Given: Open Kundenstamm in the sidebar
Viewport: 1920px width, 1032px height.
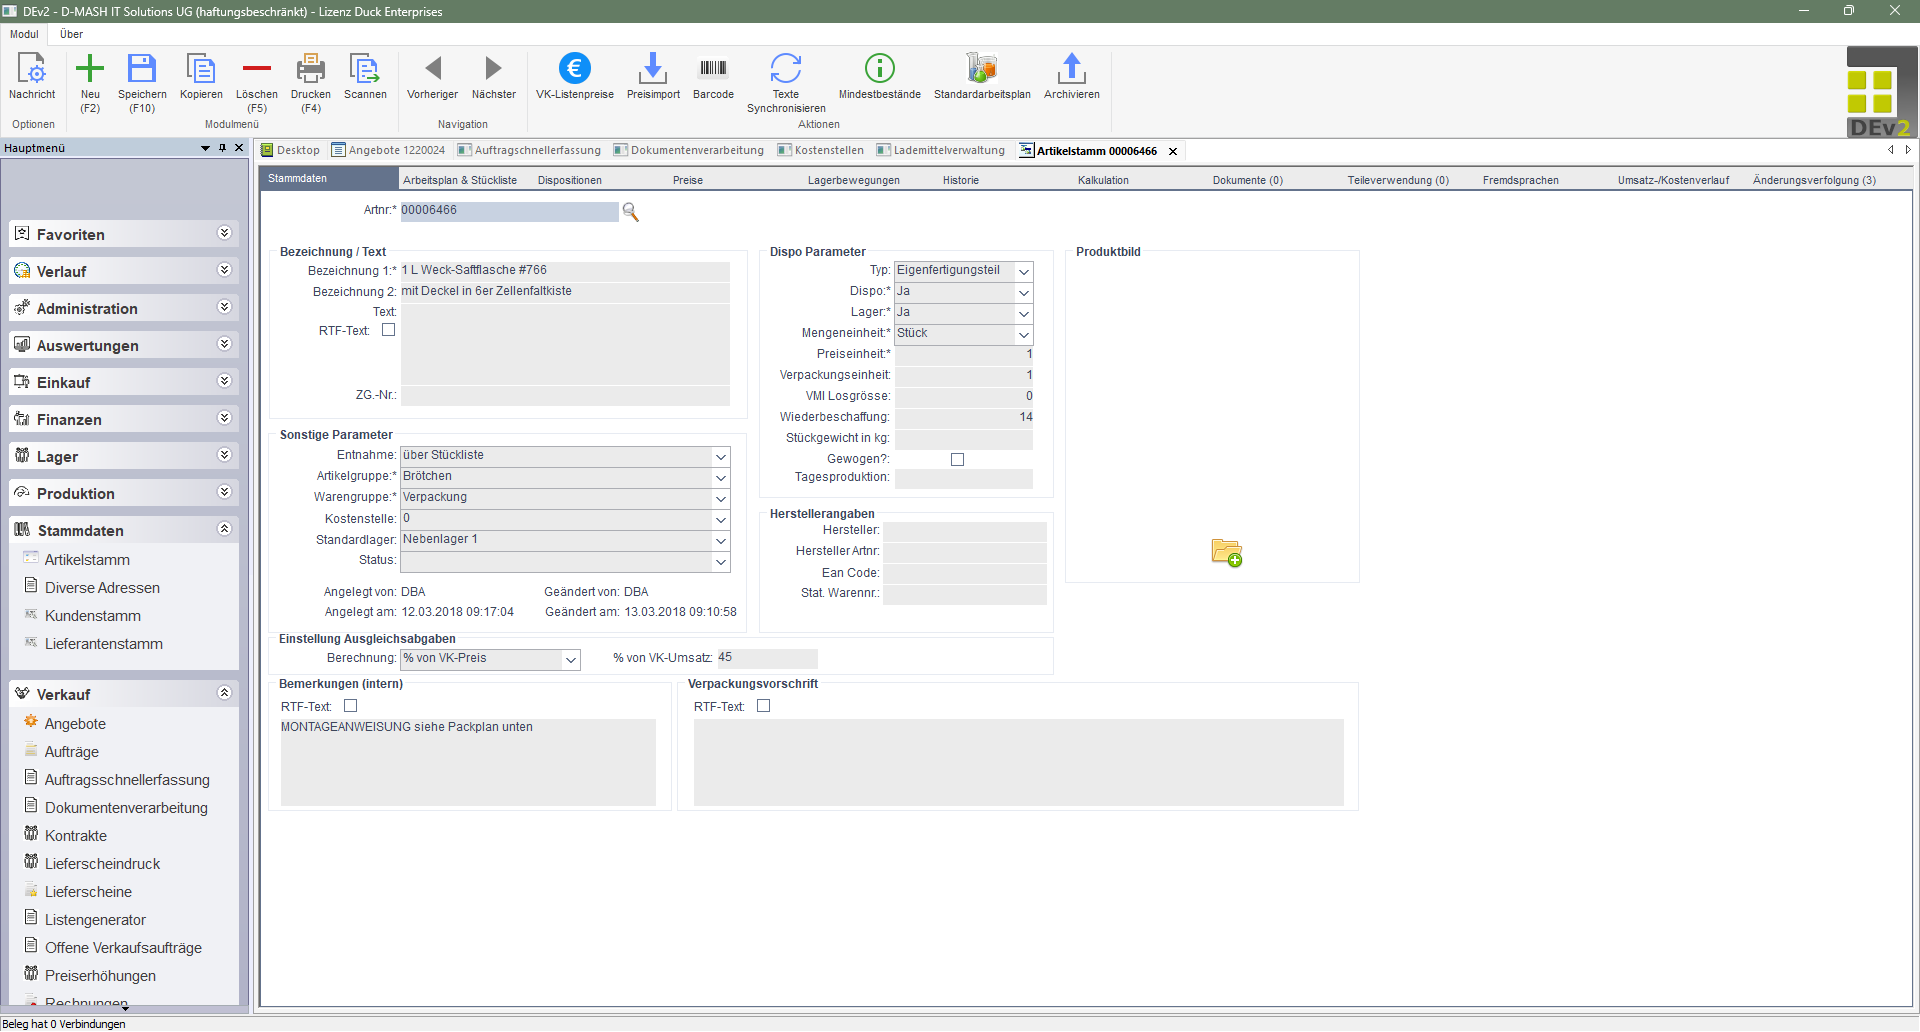Looking at the screenshot, I should click(x=93, y=616).
